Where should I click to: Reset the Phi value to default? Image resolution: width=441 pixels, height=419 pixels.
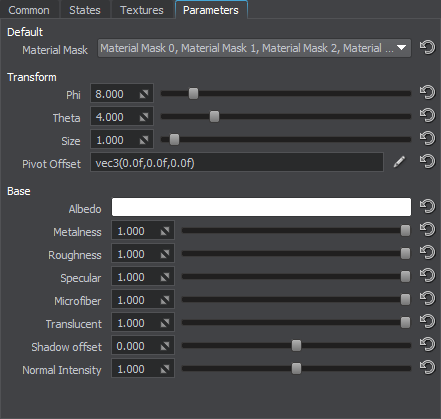427,92
